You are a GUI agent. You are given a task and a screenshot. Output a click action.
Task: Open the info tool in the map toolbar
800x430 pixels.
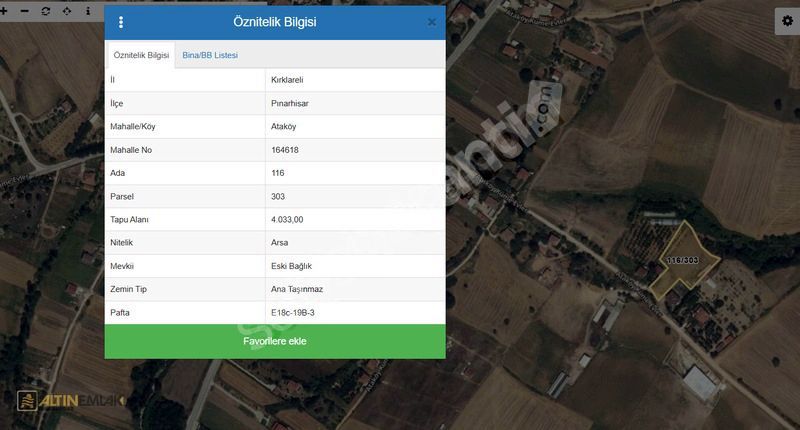88,11
